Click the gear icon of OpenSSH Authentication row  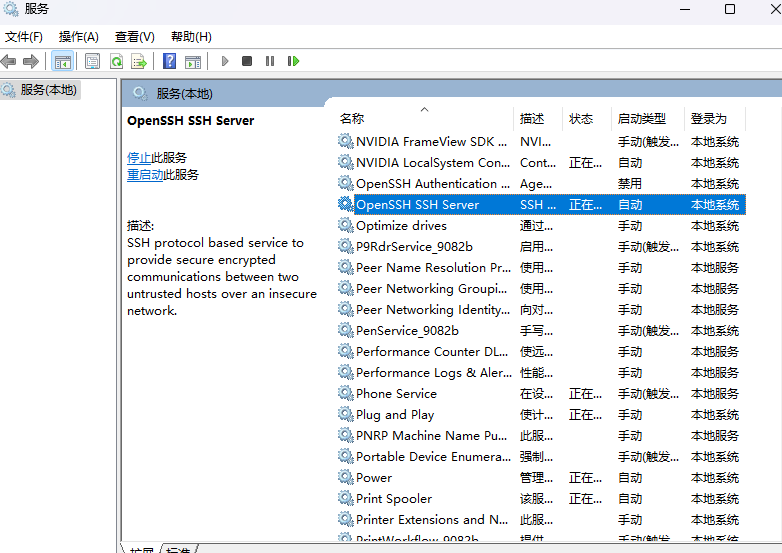[x=345, y=183]
